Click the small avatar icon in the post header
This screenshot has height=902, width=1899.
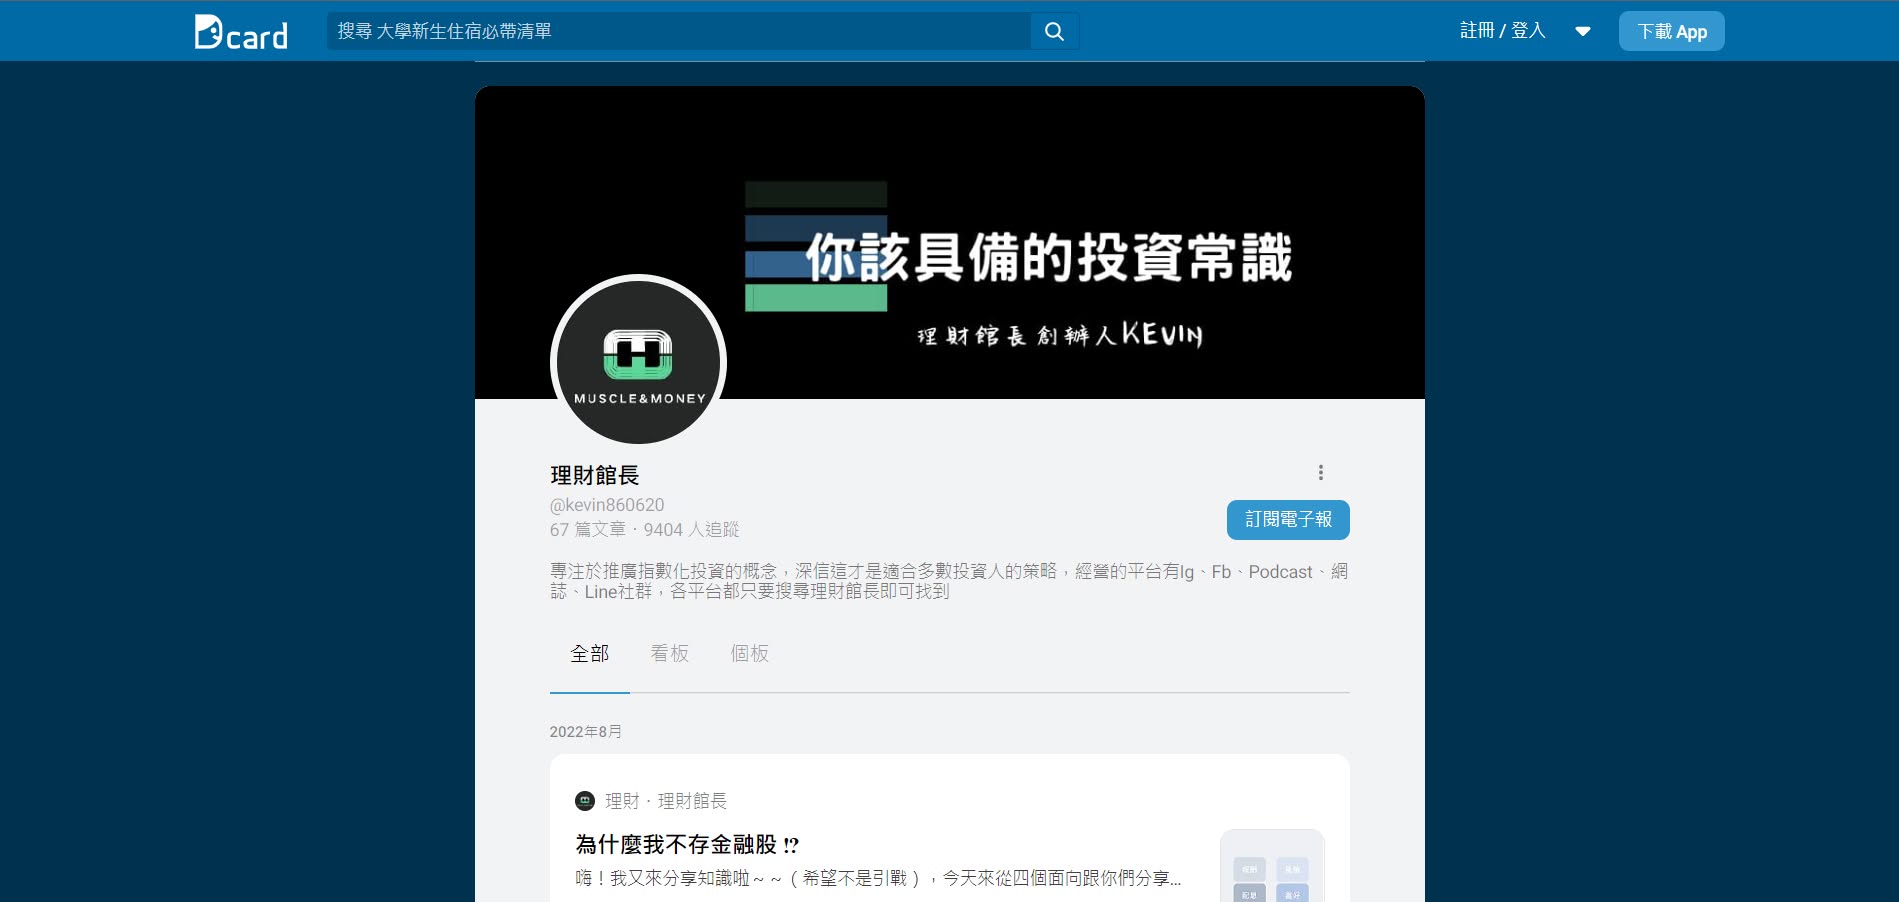coord(585,801)
